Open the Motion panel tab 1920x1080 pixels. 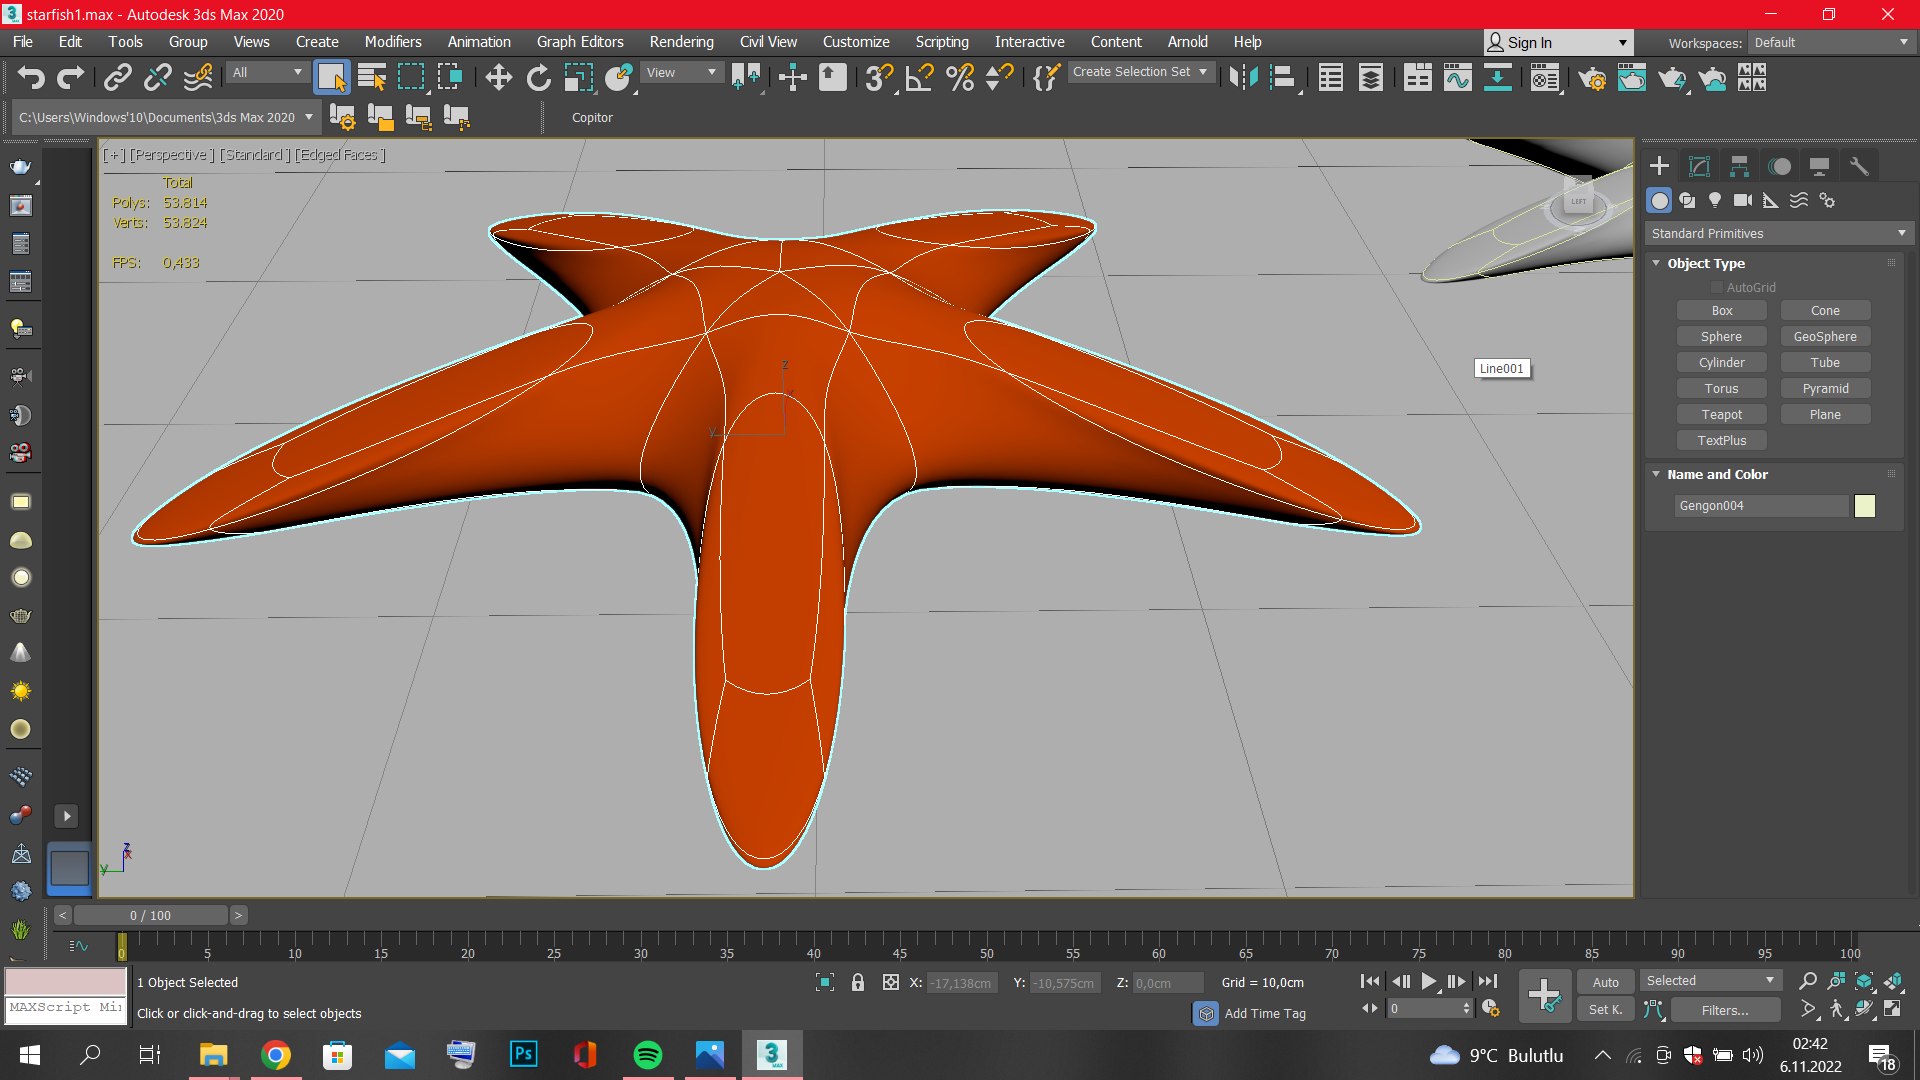pos(1779,166)
